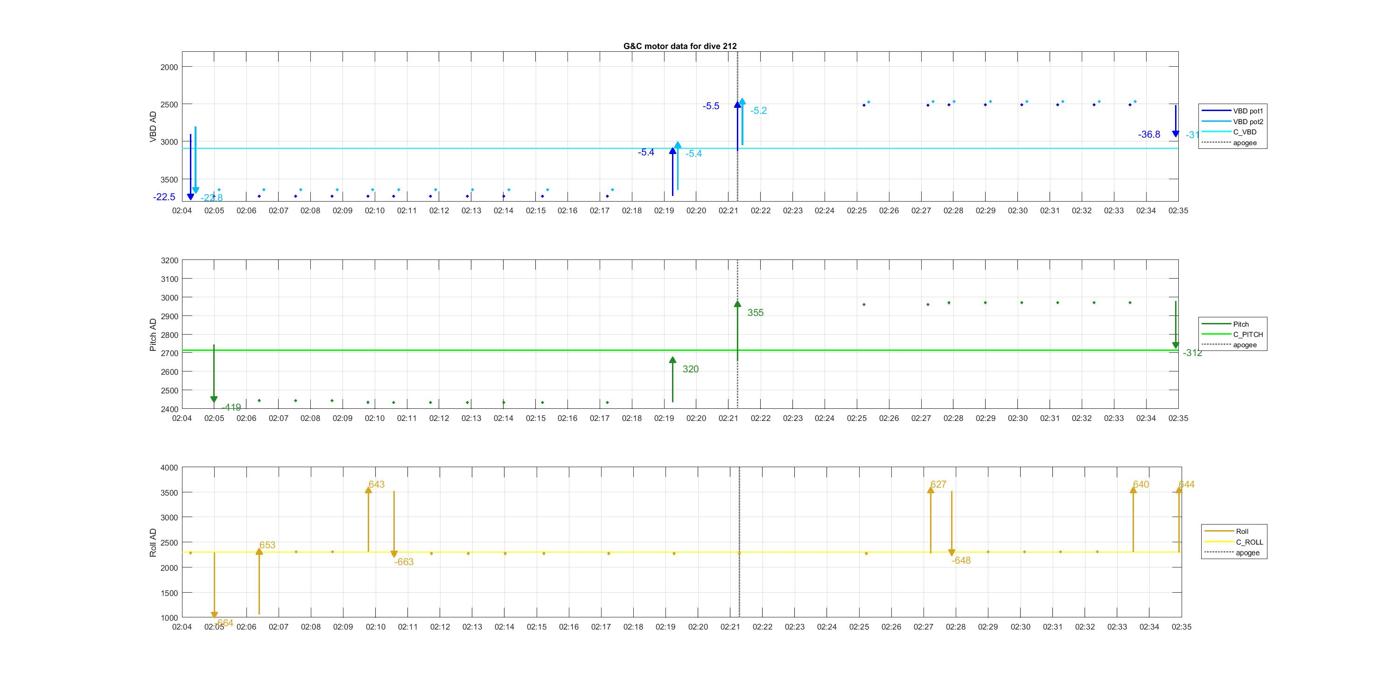1400x693 pixels.
Task: Click the '653' annotation in Roll plot
Action: (x=267, y=545)
